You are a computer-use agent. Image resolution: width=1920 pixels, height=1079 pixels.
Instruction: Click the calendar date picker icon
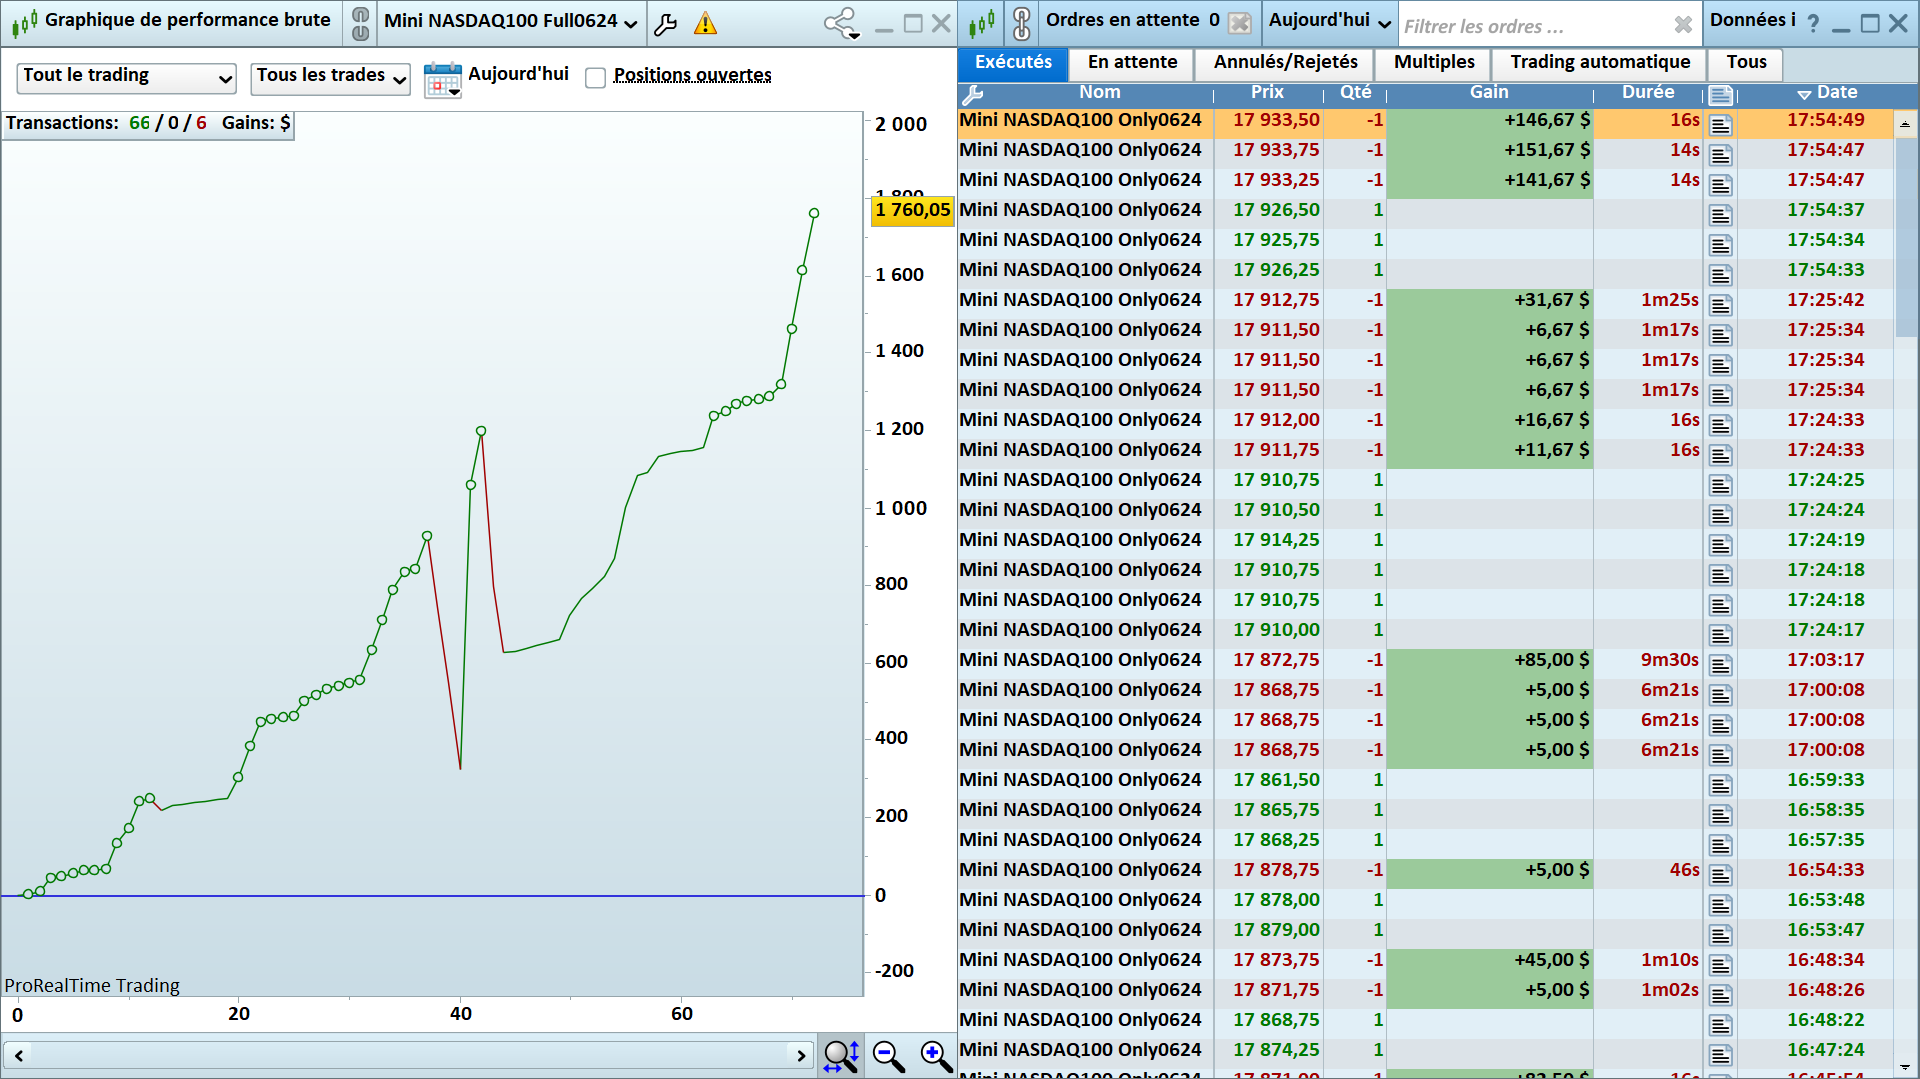click(442, 79)
